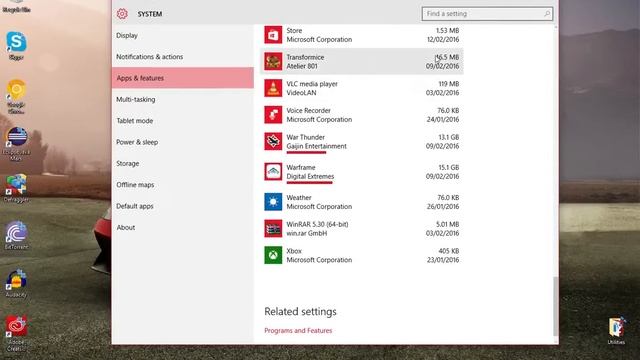Image resolution: width=640 pixels, height=360 pixels.
Task: Select Transformice app name text
Action: (x=305, y=57)
